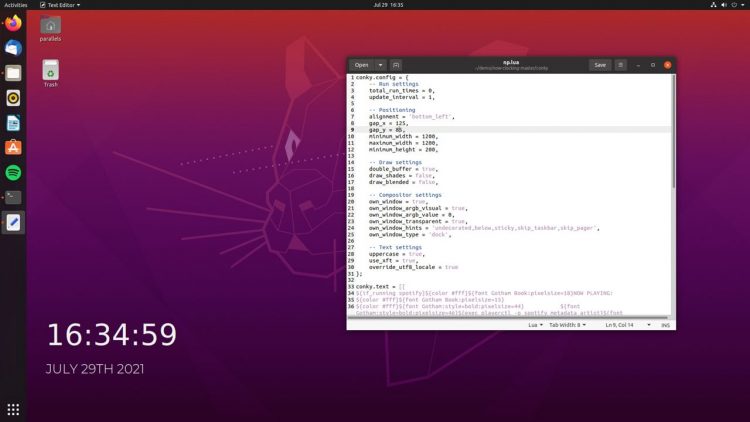Open Ubuntu Software store icon
Screen dimensions: 750x422
tap(13, 148)
